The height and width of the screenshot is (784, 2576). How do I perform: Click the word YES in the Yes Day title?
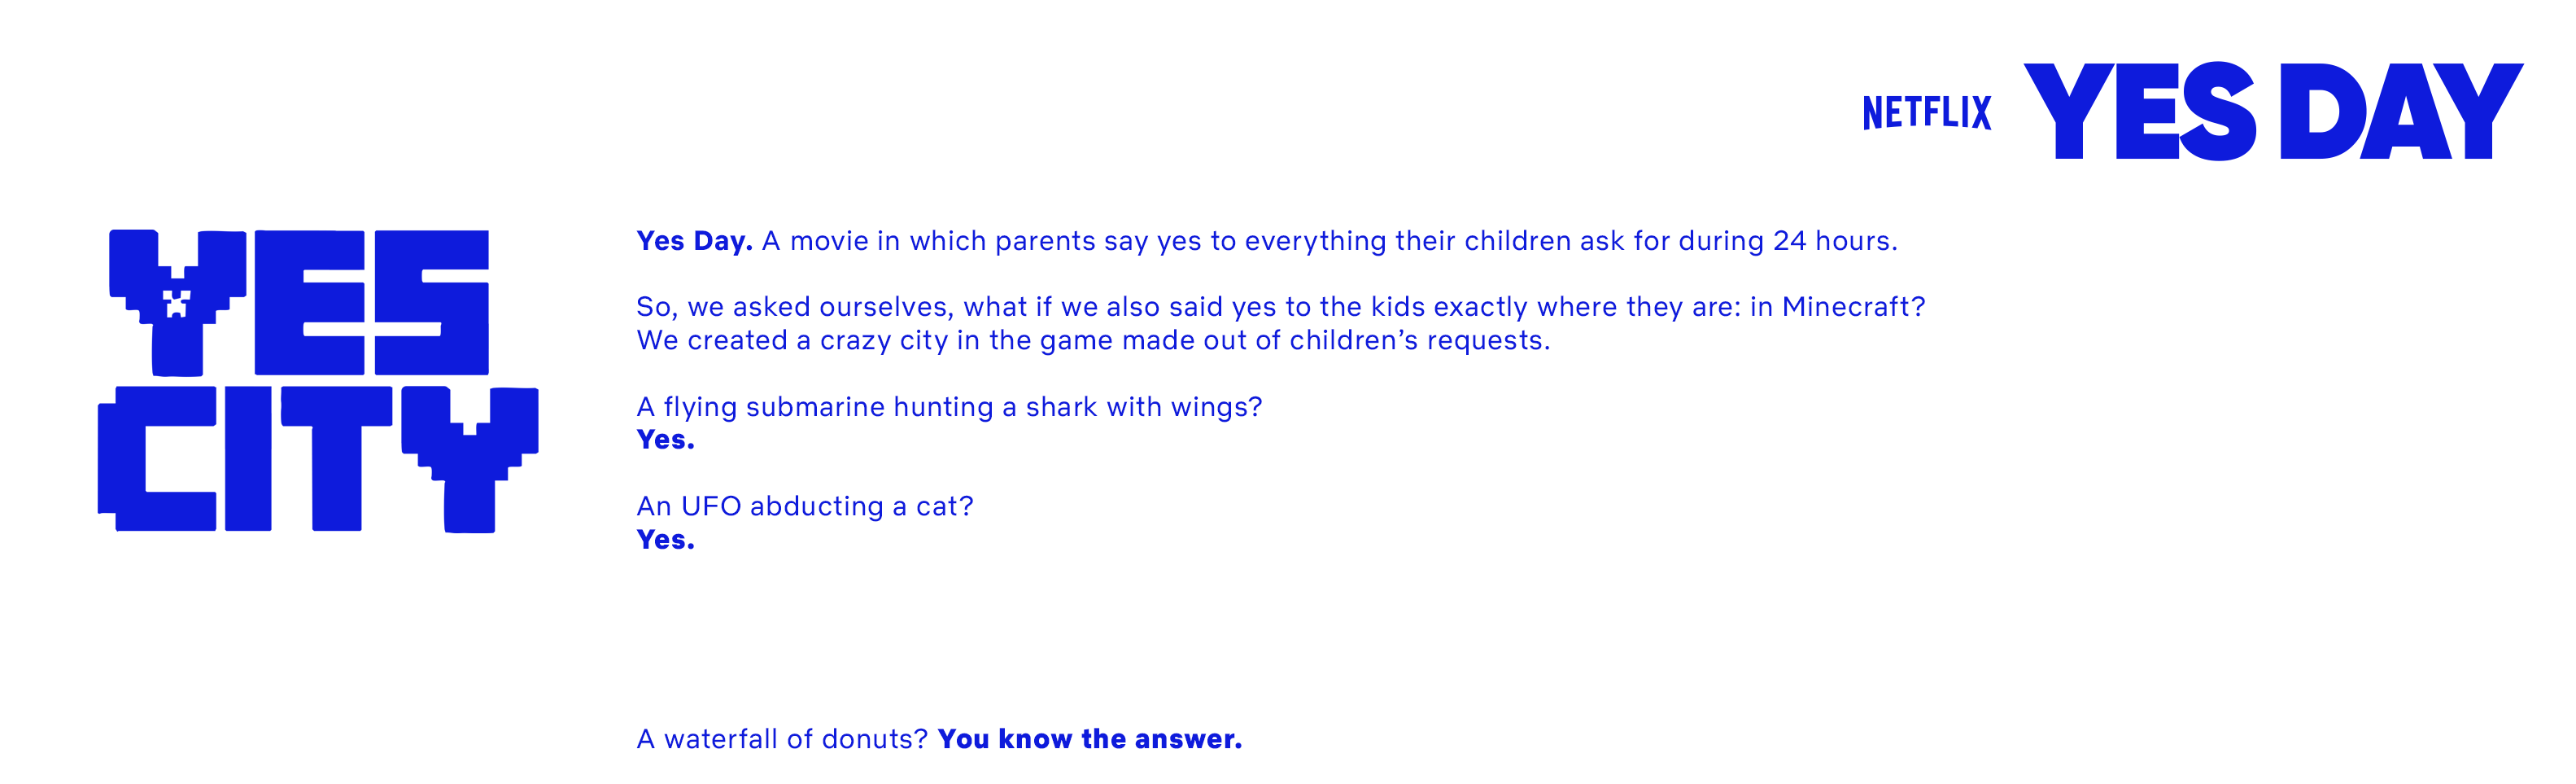tap(2139, 111)
